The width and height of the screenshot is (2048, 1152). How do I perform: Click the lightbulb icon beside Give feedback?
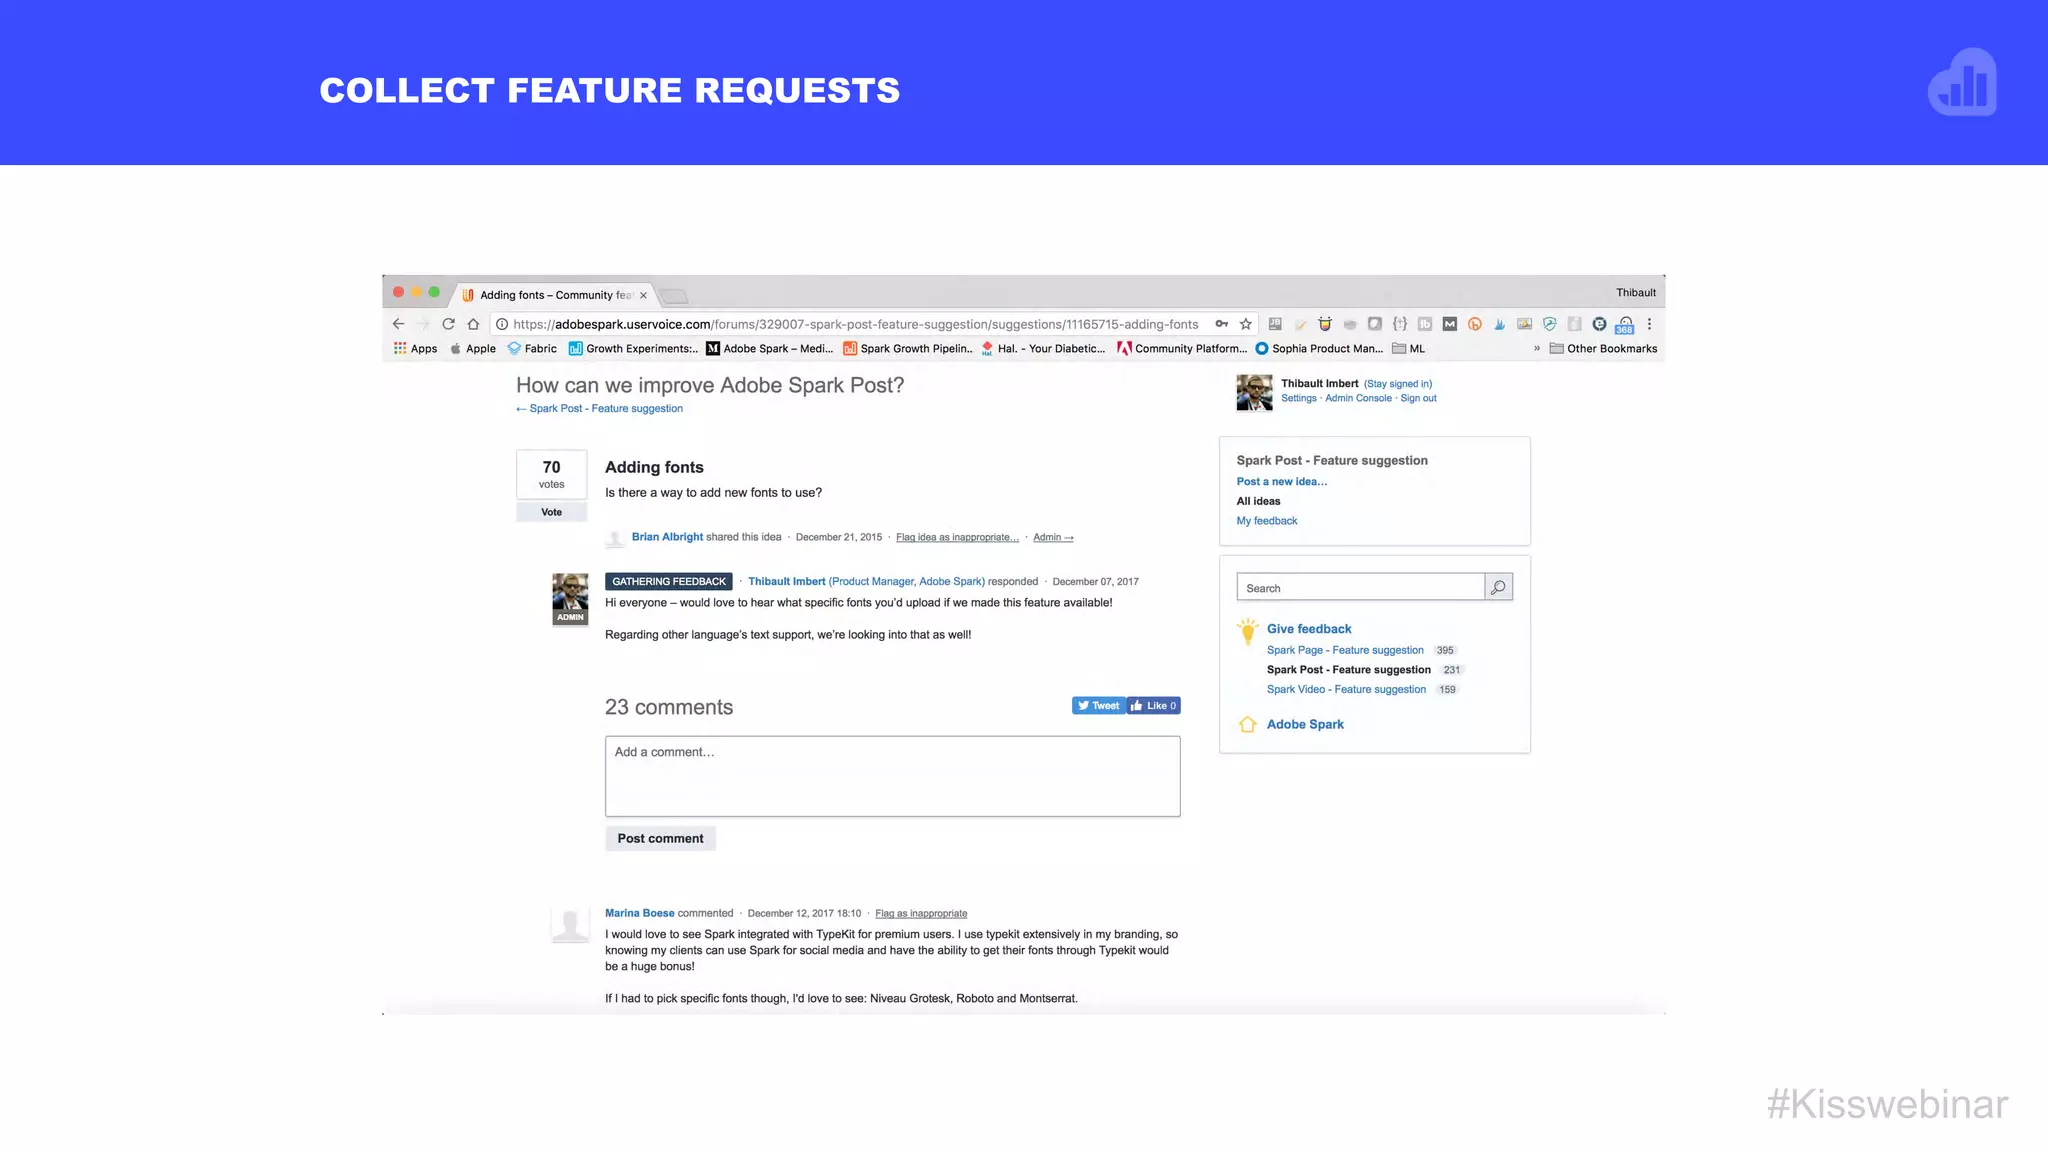pyautogui.click(x=1248, y=631)
